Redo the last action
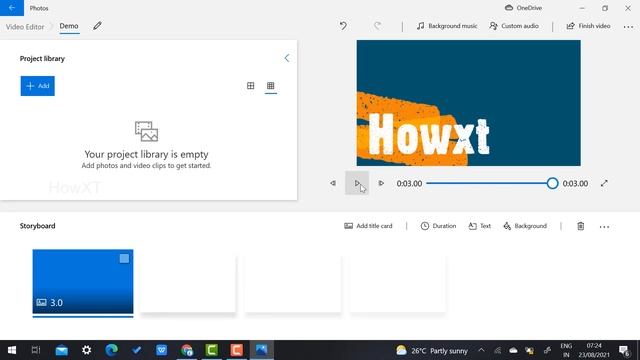640x360 pixels. pyautogui.click(x=378, y=26)
